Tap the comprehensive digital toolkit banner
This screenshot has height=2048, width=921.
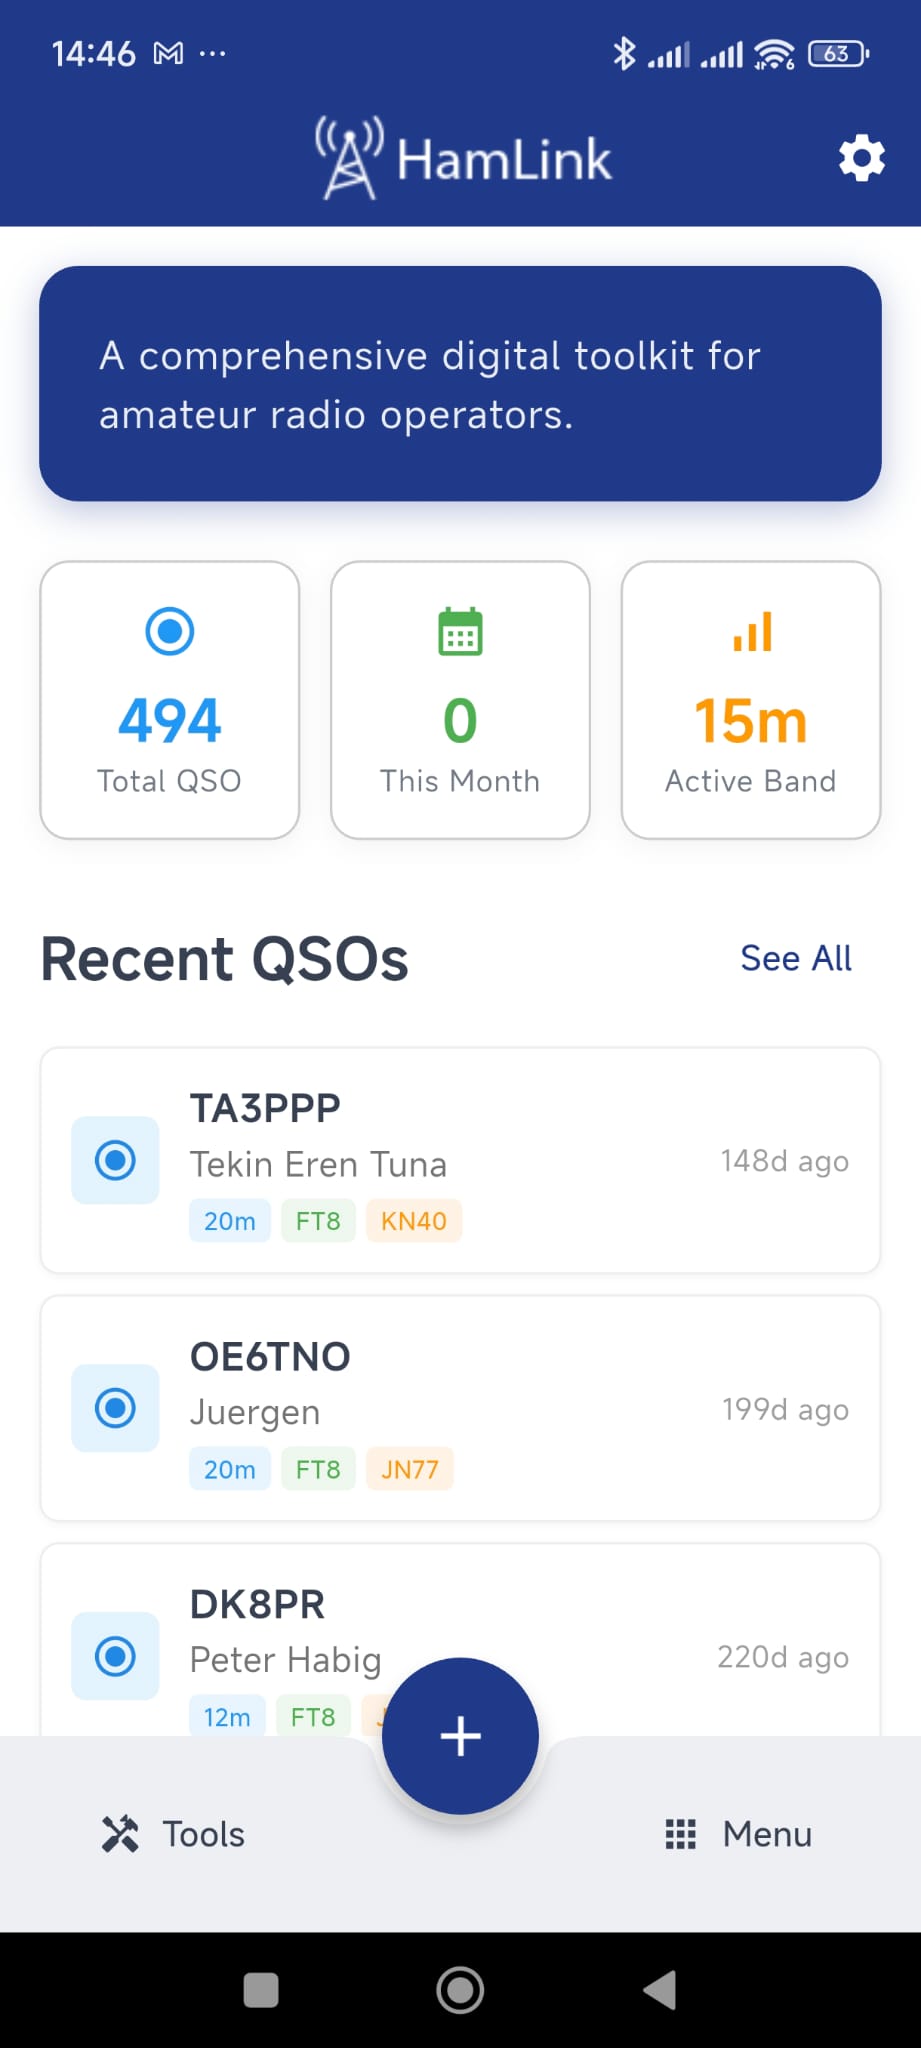point(460,384)
